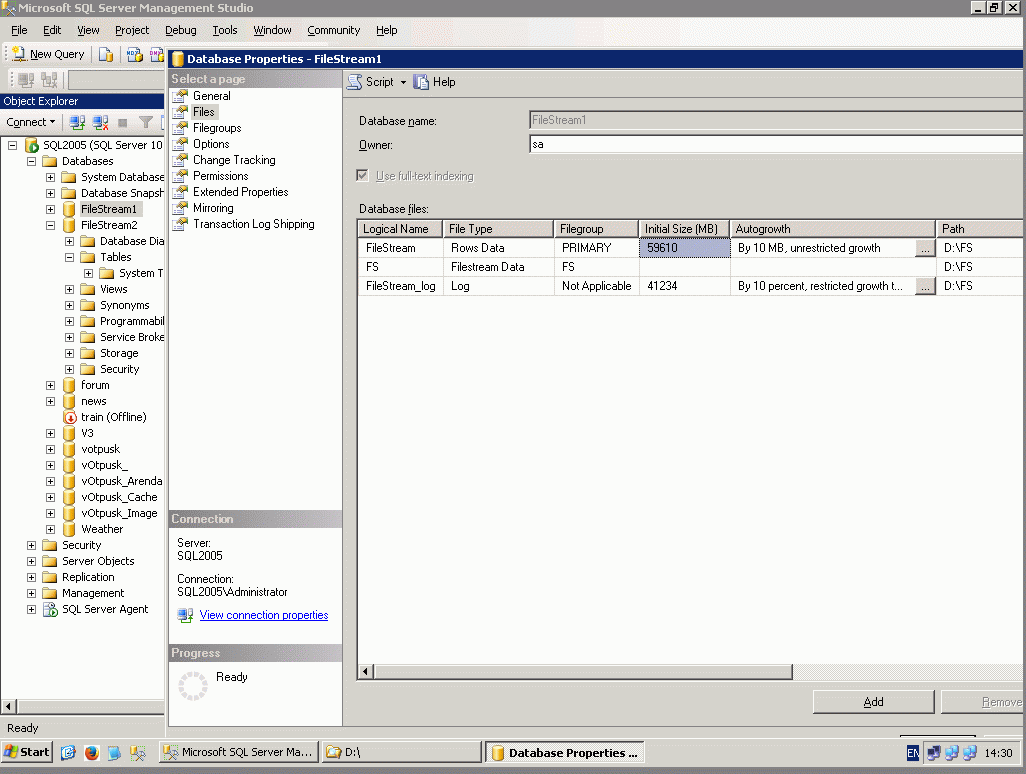Image resolution: width=1026 pixels, height=774 pixels.
Task: Click the view connection properties icon
Action: (x=185, y=615)
